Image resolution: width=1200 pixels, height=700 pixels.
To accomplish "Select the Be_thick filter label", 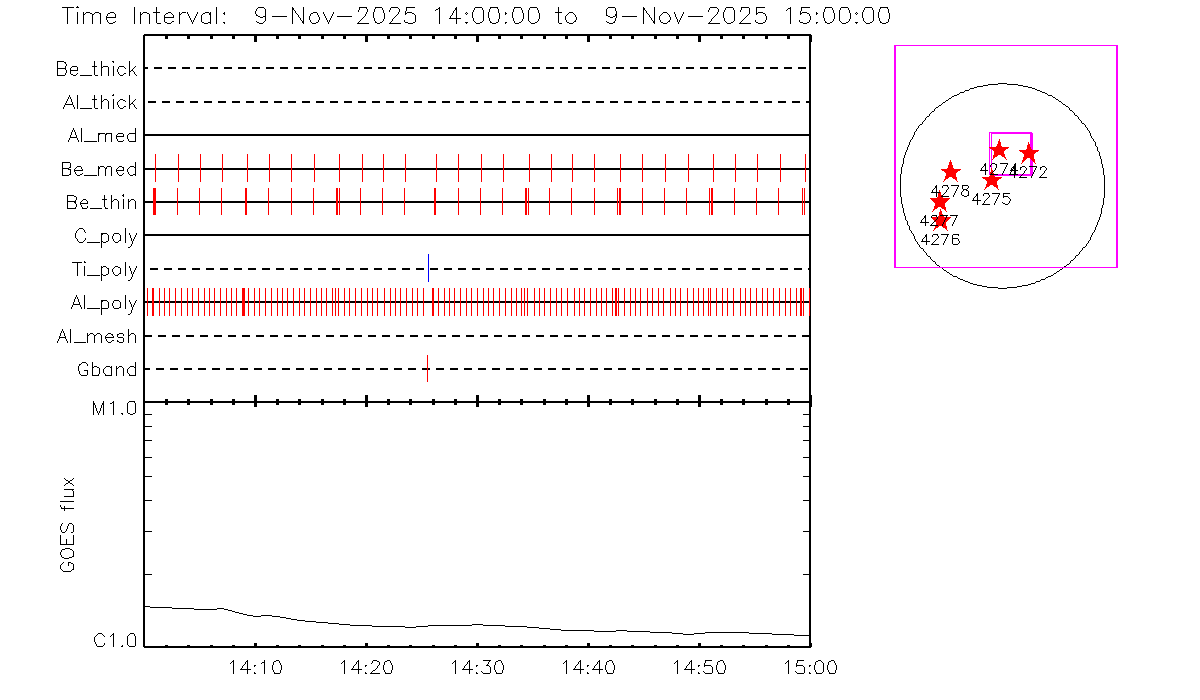I will click(97, 69).
